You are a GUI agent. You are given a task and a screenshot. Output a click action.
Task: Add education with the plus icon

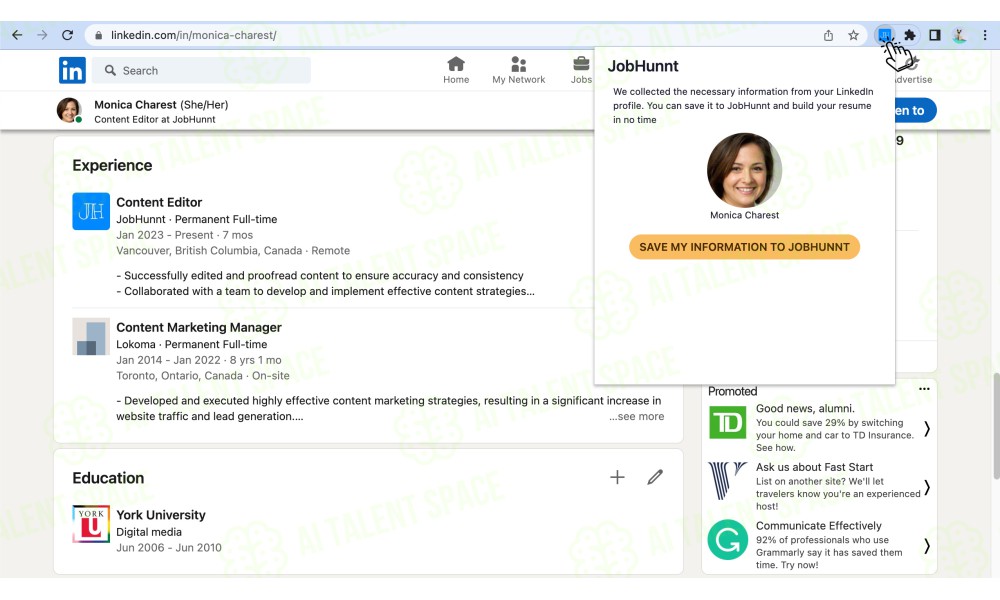coord(617,477)
